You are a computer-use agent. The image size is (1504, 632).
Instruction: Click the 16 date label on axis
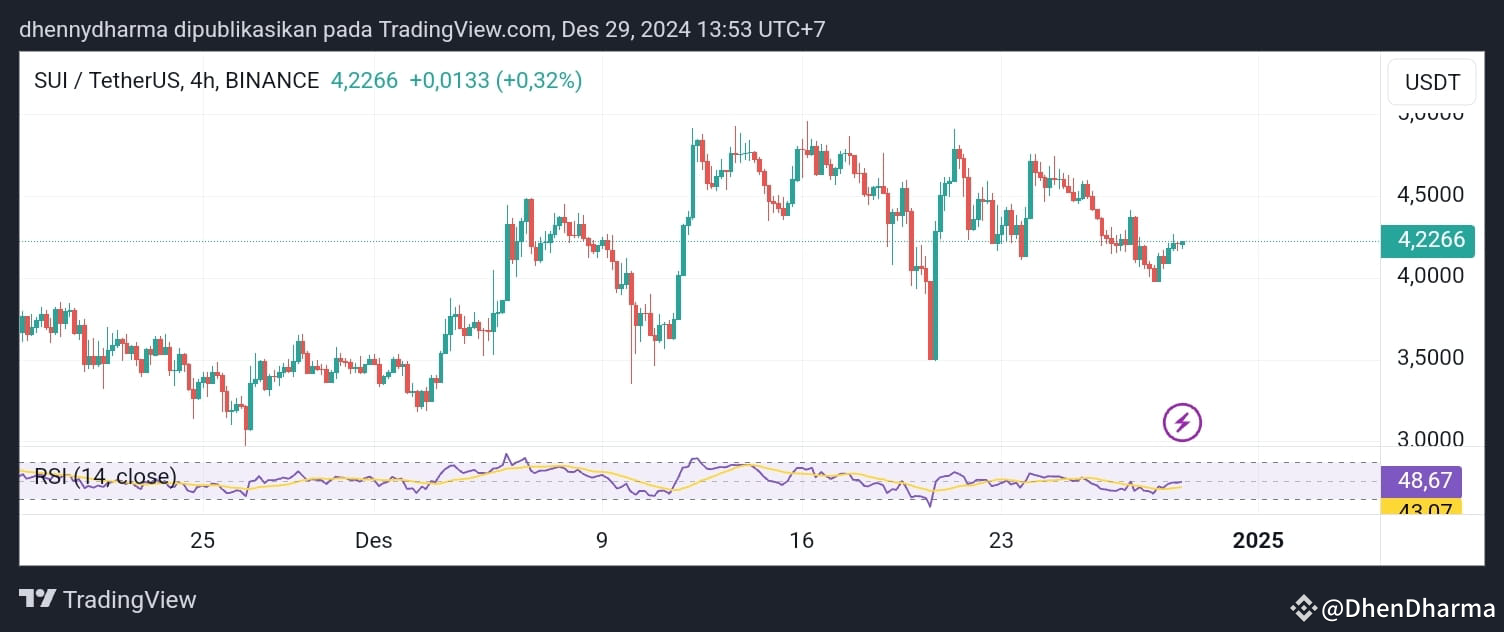point(801,541)
